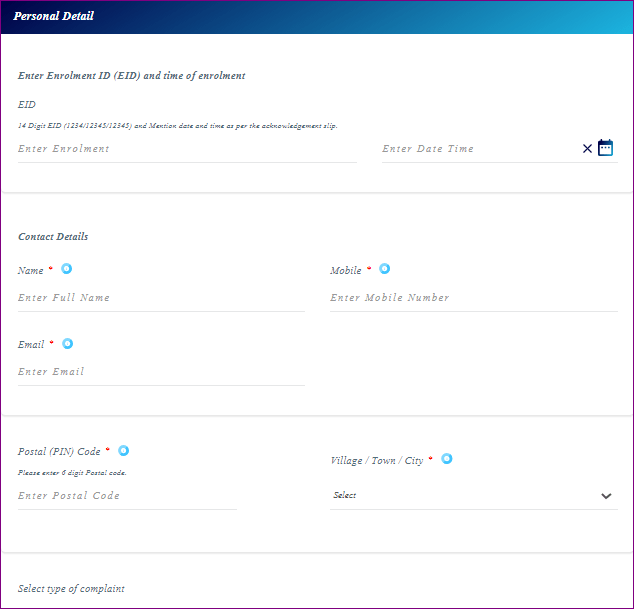Focus the Enter Email input box
Screen dimensions: 634x609
(160, 372)
